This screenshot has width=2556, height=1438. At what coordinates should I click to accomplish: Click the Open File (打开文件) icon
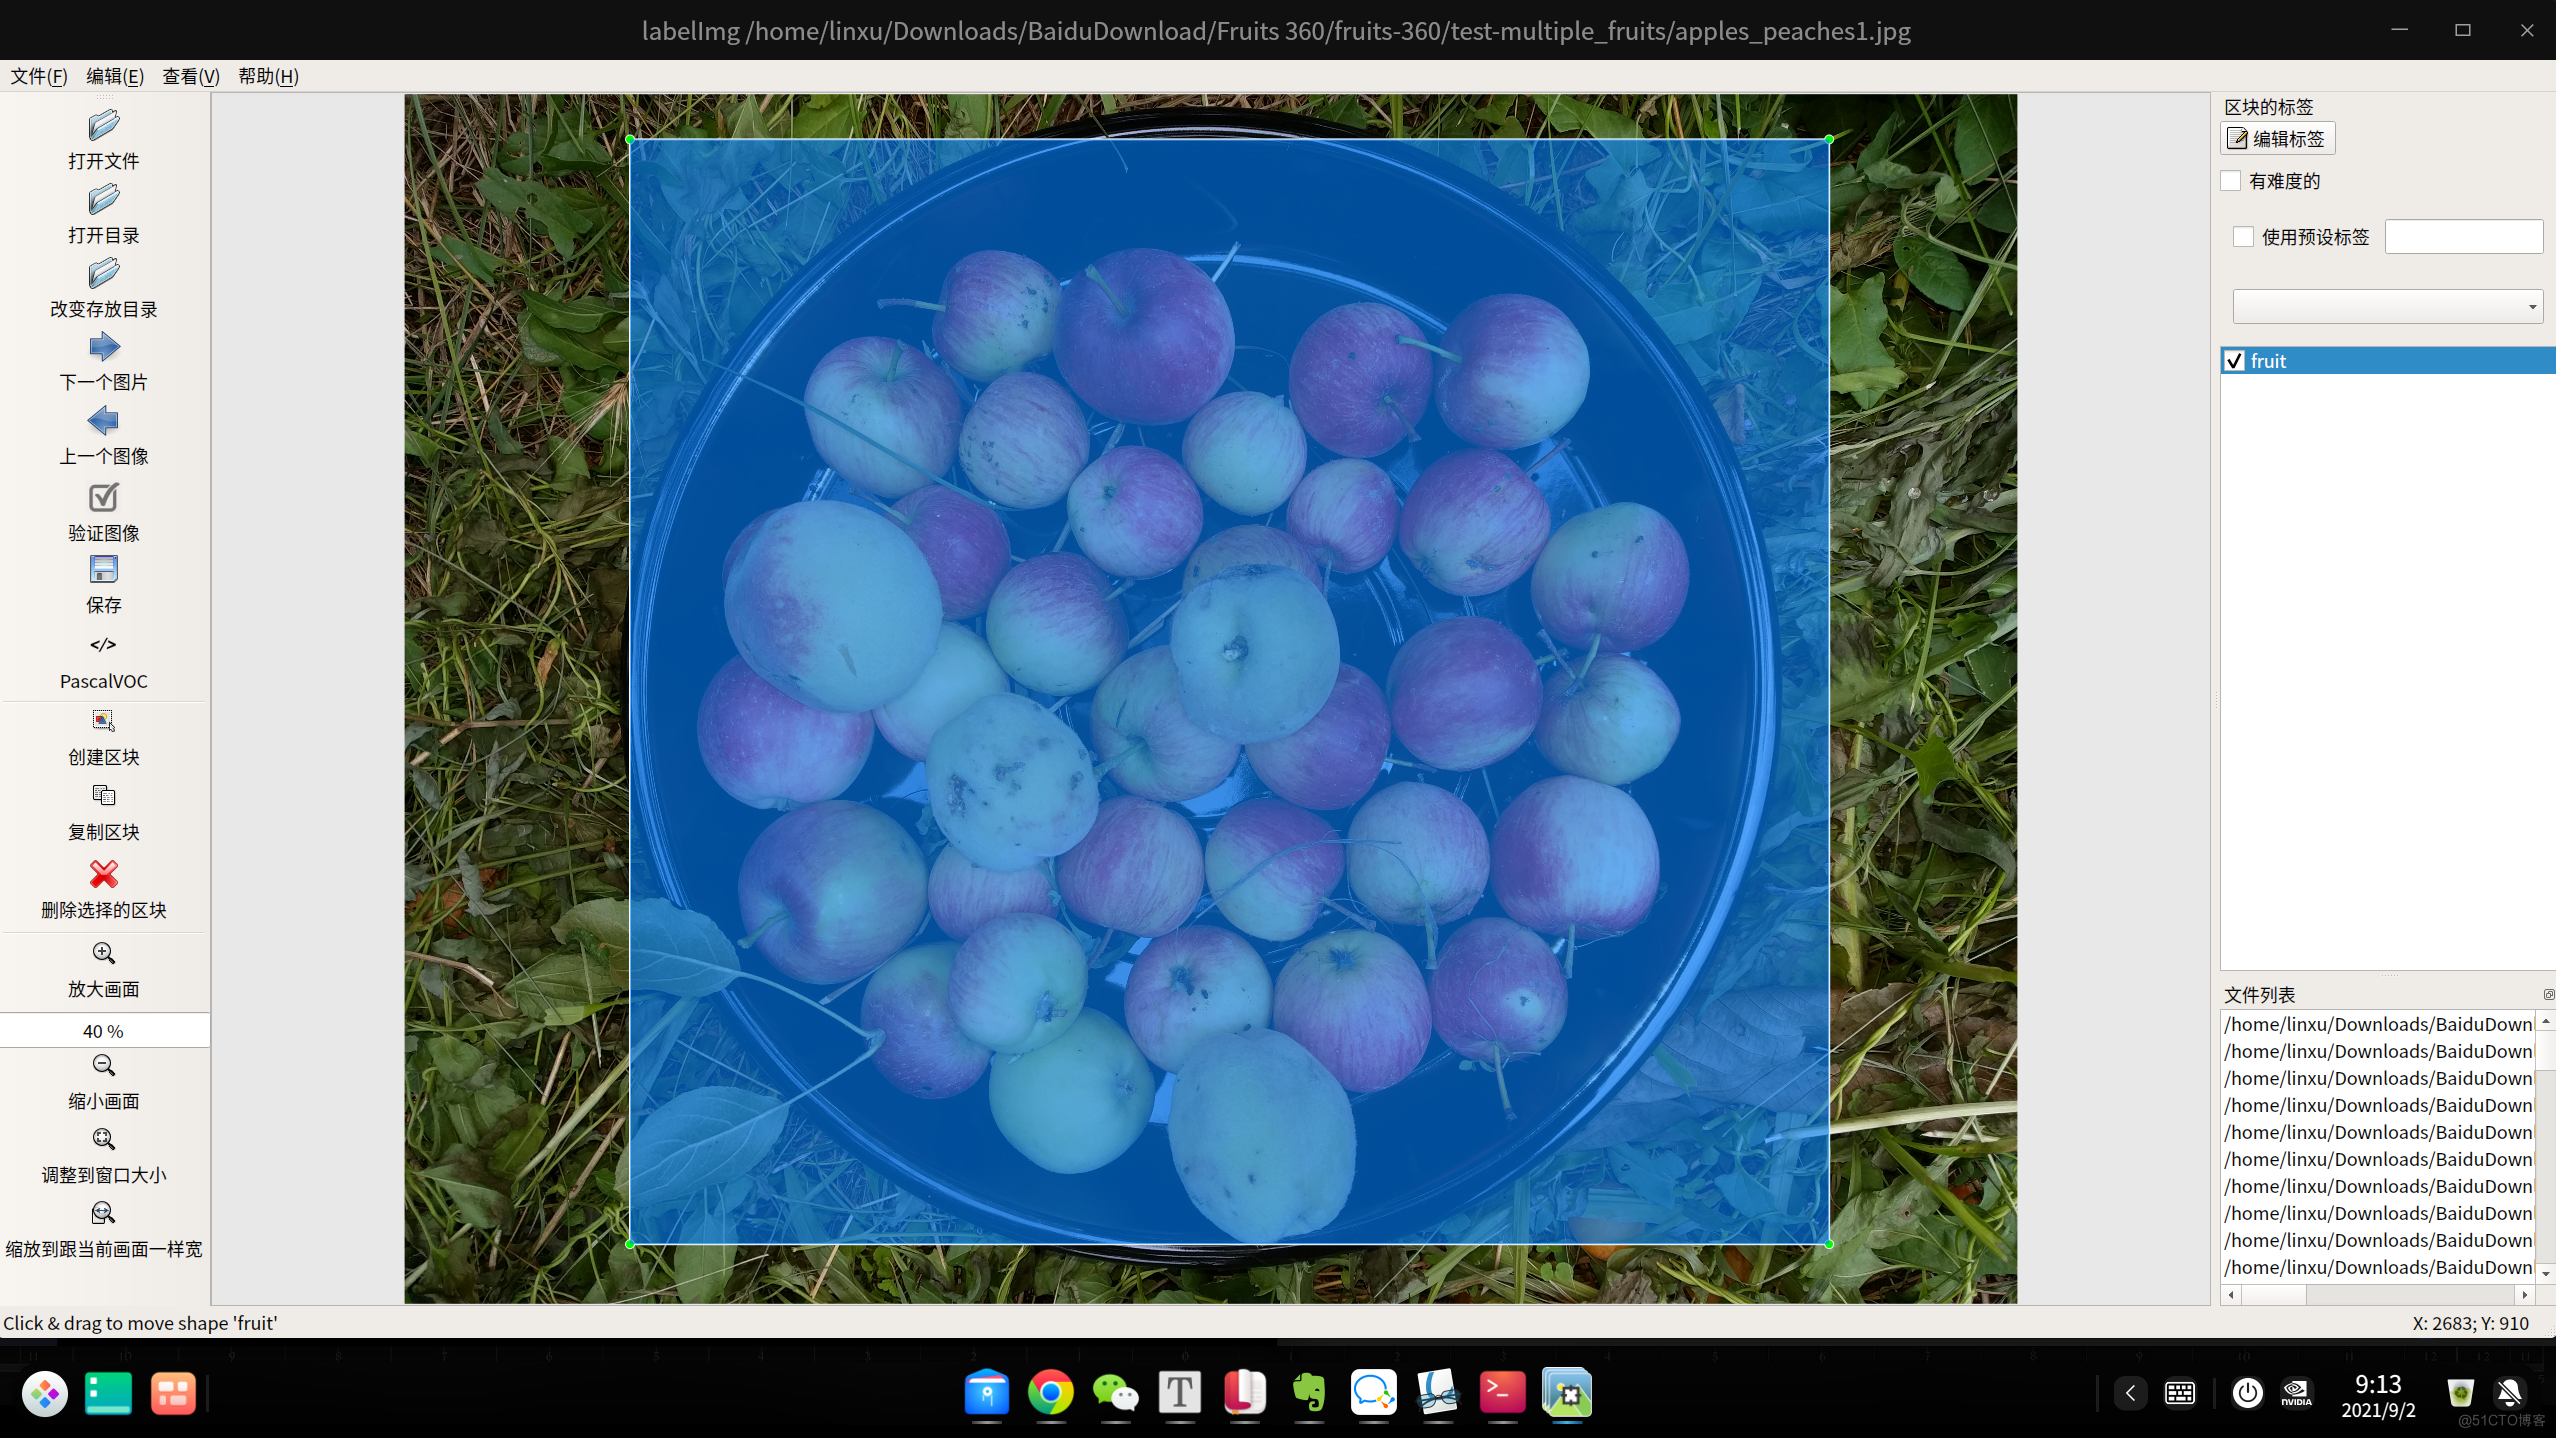(x=103, y=125)
